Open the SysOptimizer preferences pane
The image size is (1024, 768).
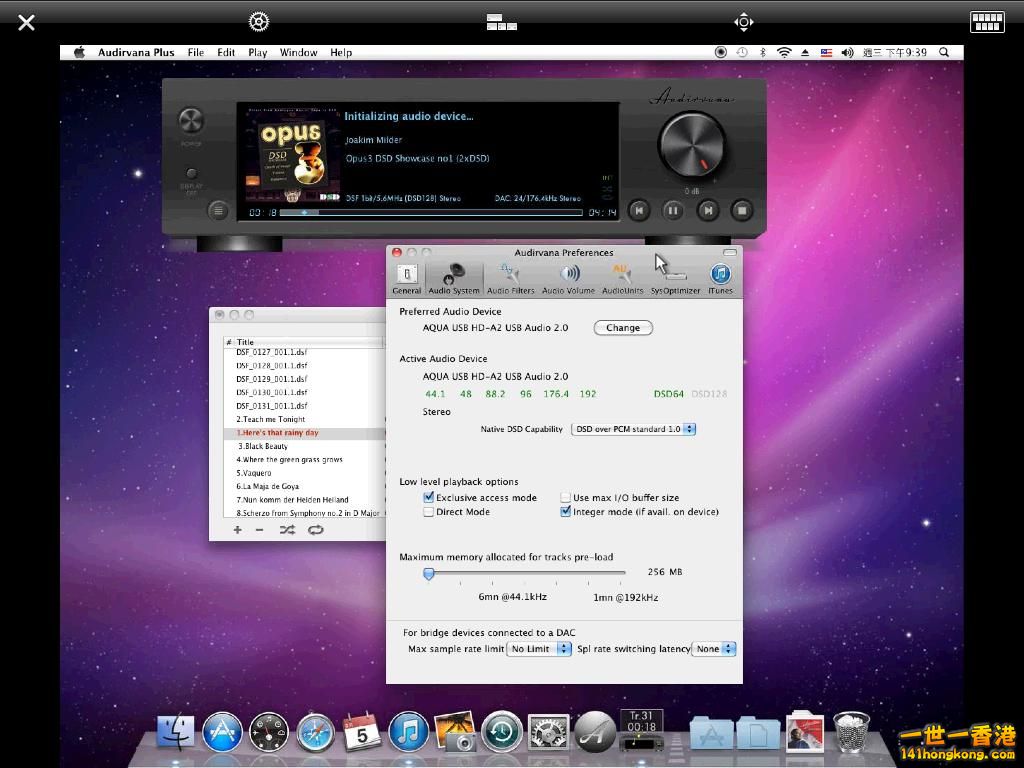(675, 278)
